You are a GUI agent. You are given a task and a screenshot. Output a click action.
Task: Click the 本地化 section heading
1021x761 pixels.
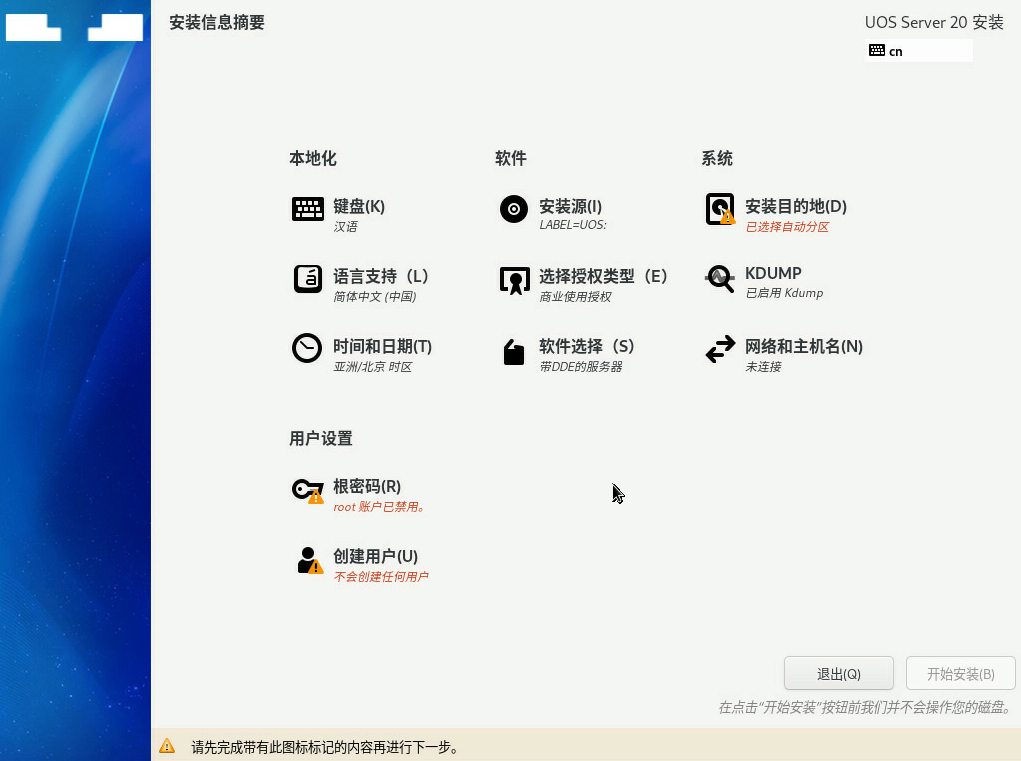313,158
